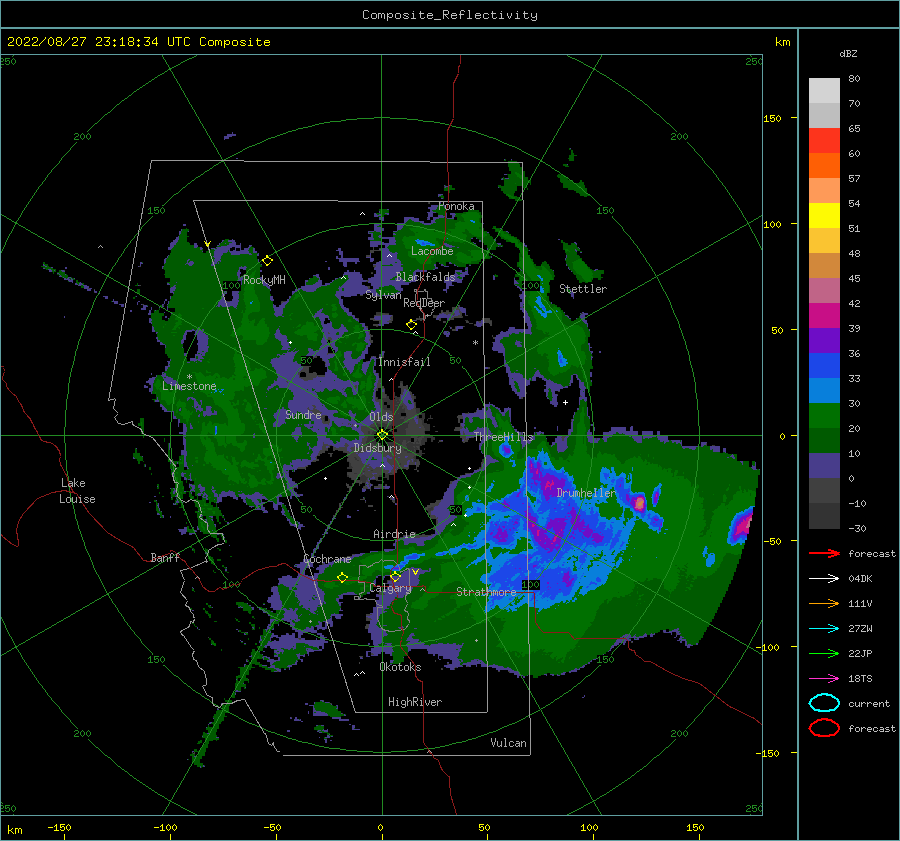Click the dBZ scale heading
The height and width of the screenshot is (841, 900).
848,53
